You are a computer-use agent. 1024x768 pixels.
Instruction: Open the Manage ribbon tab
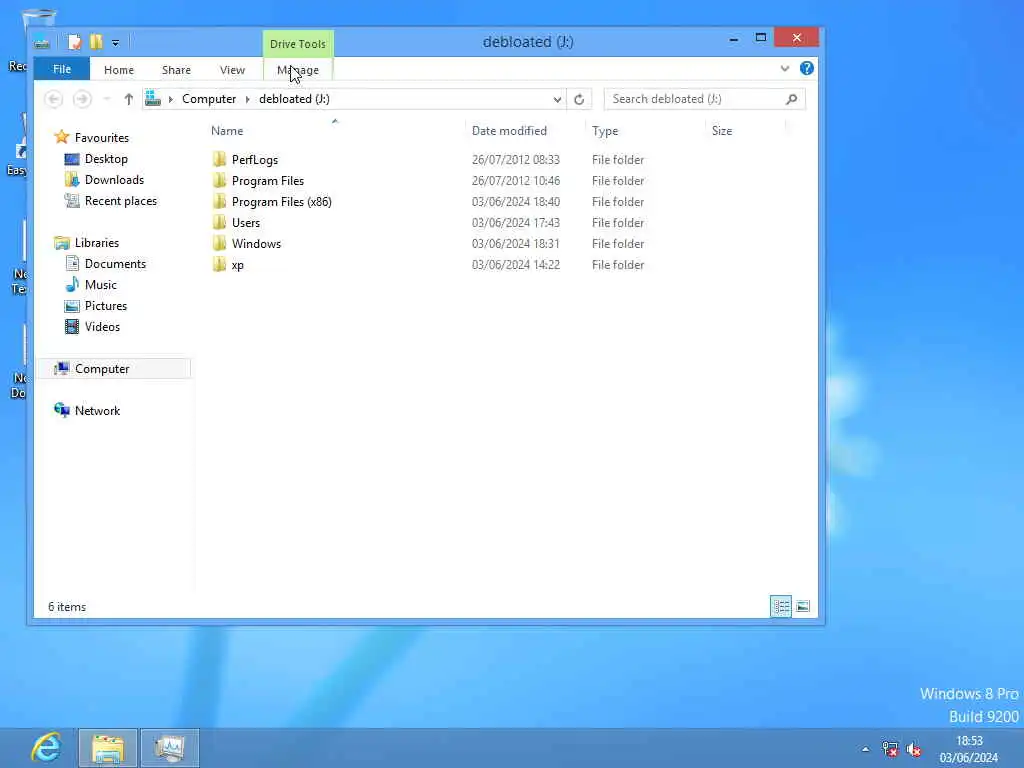click(x=298, y=70)
